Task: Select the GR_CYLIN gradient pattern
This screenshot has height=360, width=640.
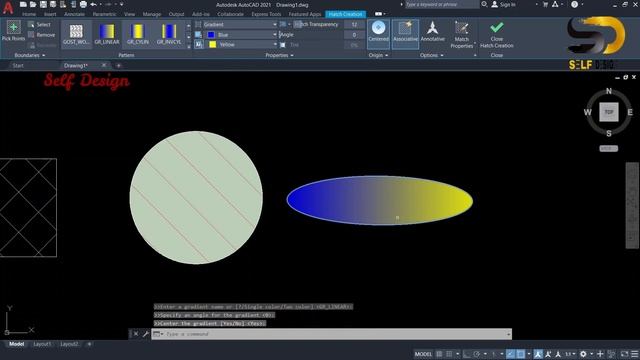Action: 138,34
